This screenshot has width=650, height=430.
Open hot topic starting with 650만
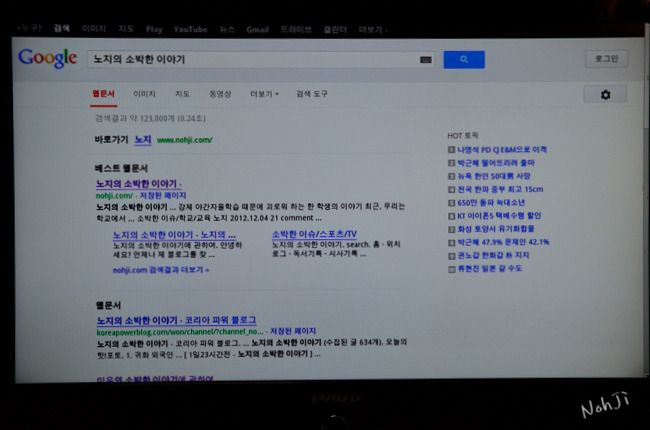coord(491,203)
